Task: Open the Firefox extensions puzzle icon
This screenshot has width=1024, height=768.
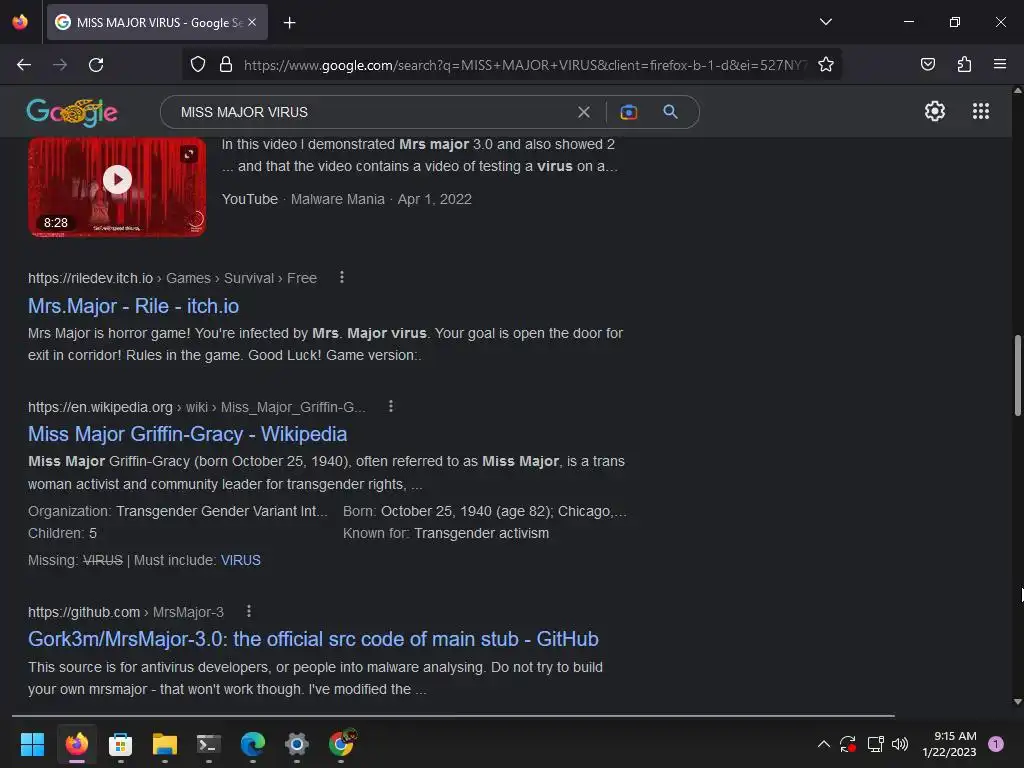Action: 964,64
